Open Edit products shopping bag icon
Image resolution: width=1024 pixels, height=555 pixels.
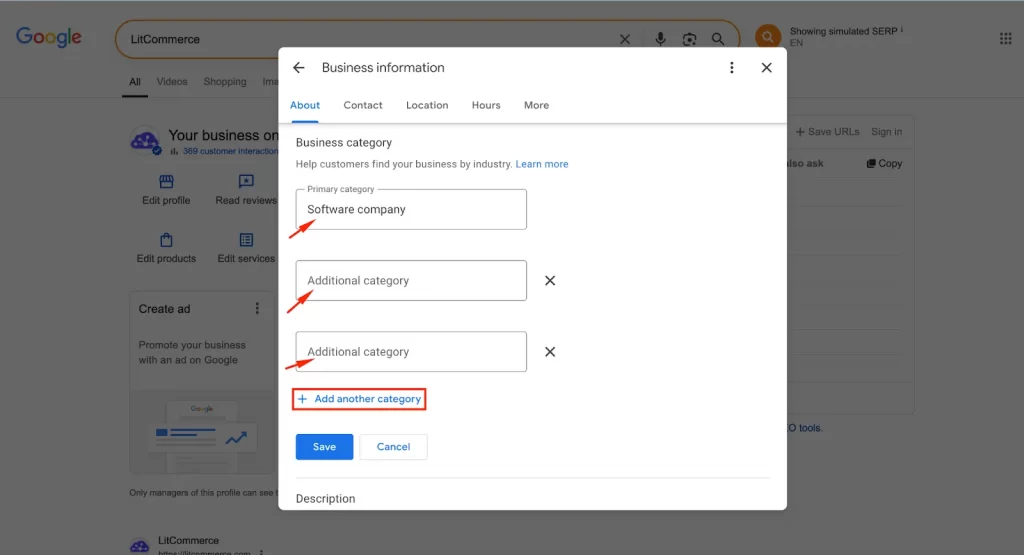pyautogui.click(x=167, y=240)
